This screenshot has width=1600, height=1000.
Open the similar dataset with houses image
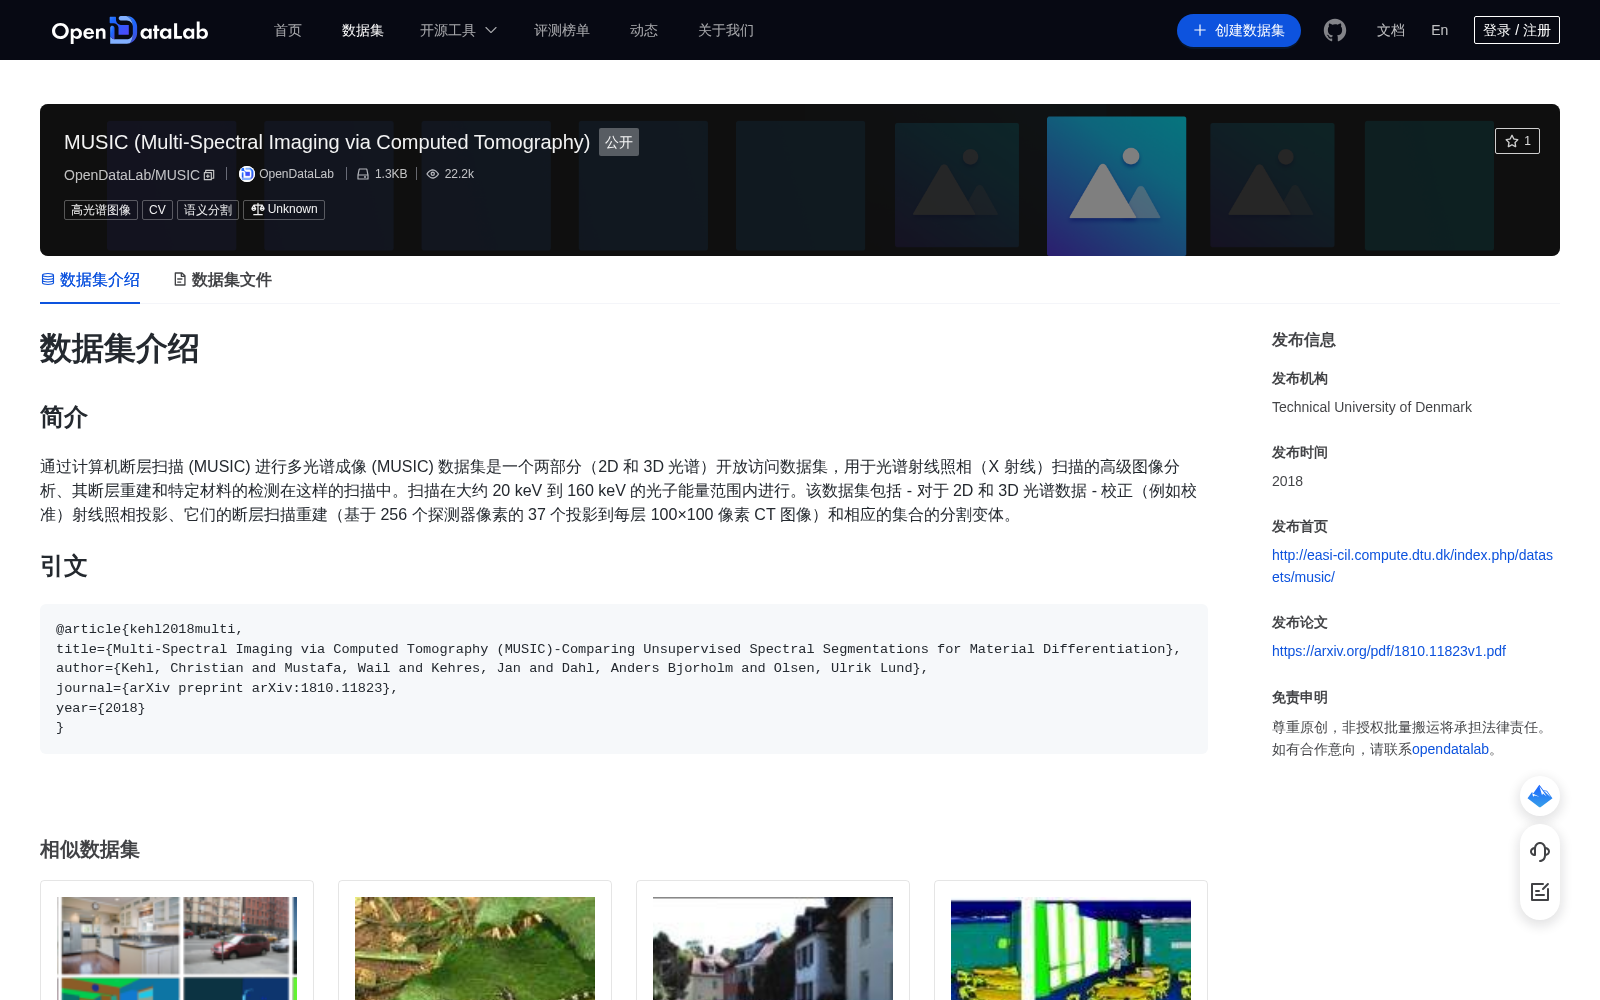point(773,940)
